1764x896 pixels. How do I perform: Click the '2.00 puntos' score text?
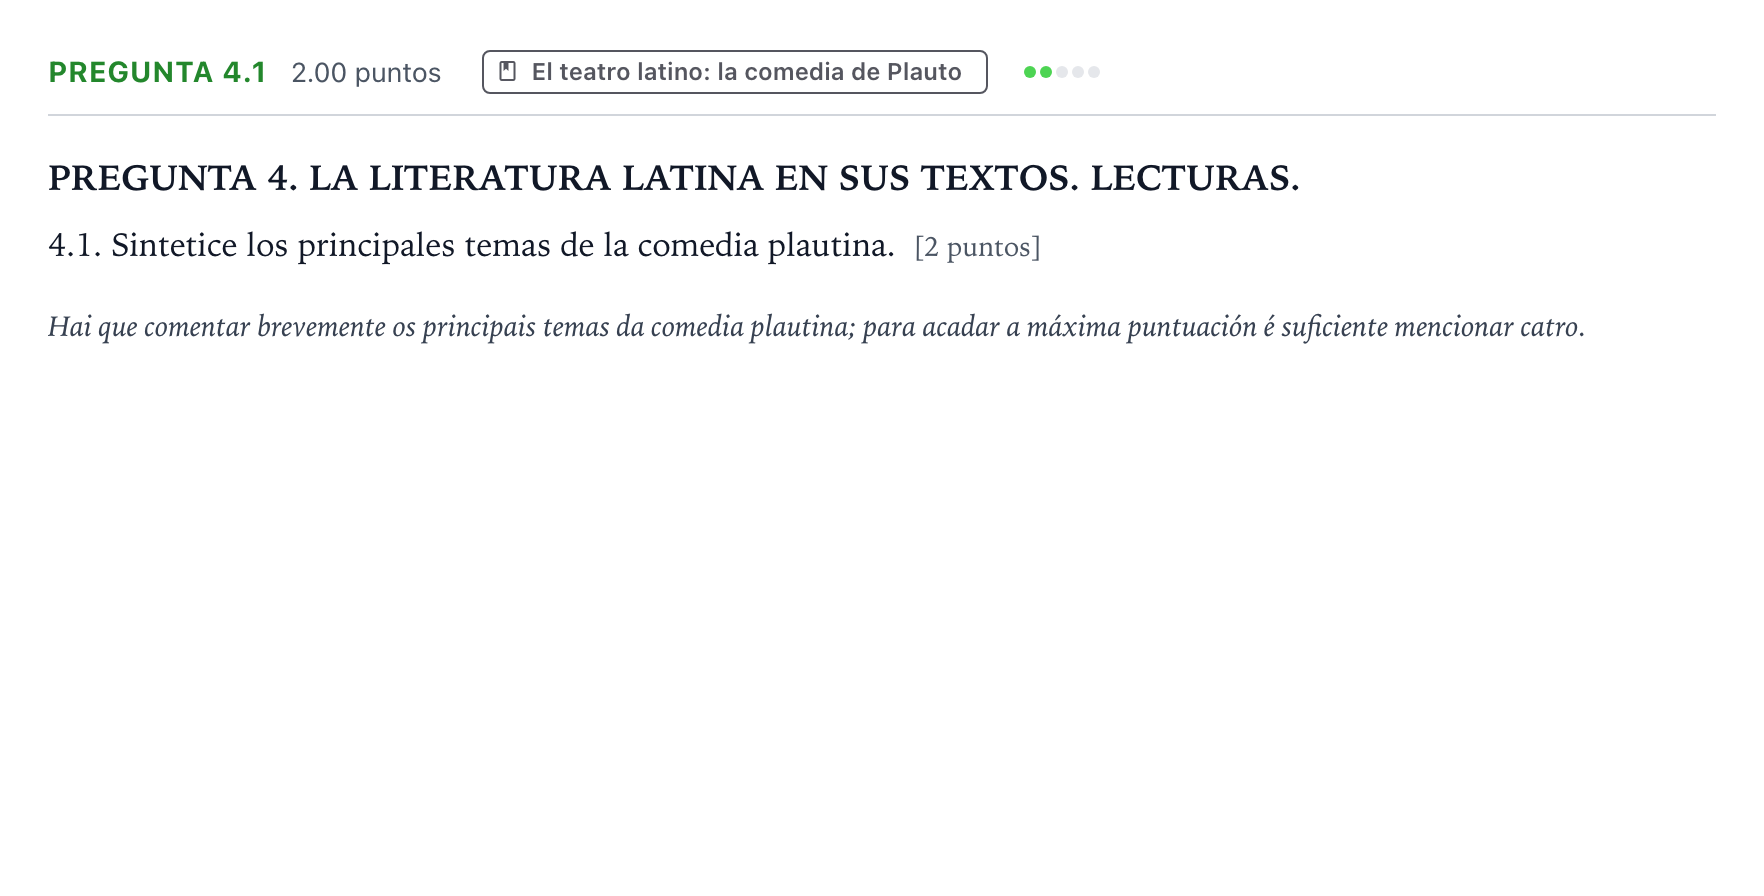(x=366, y=73)
